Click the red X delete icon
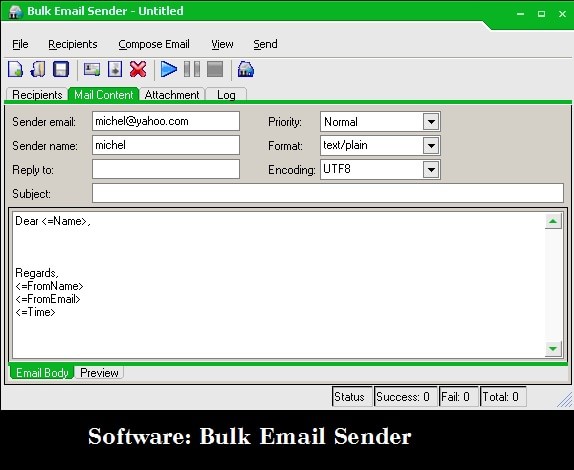 pyautogui.click(x=138, y=69)
